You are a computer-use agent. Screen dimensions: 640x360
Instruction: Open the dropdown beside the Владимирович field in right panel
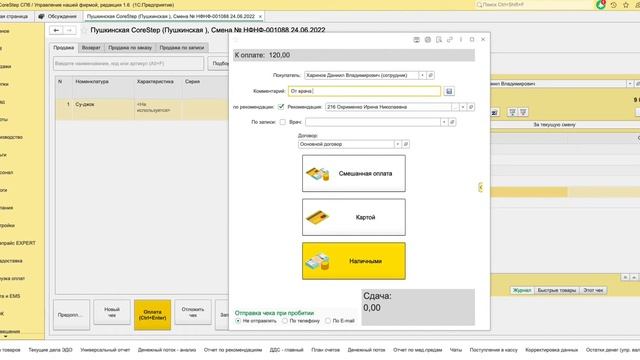[x=630, y=84]
